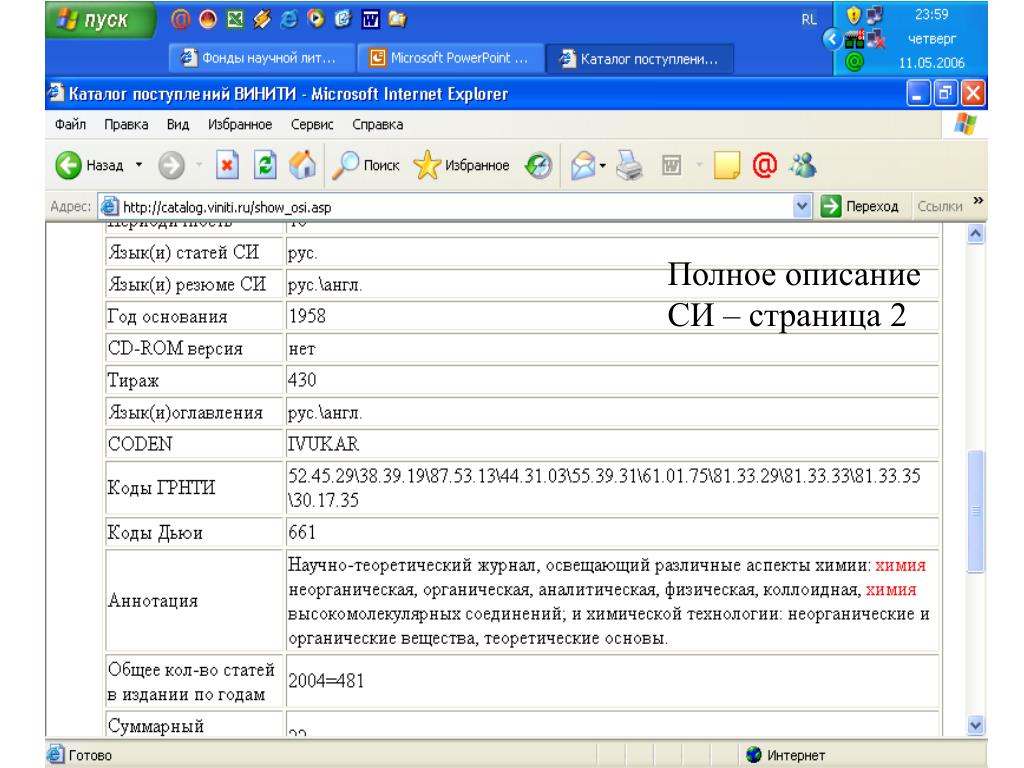This screenshot has width=1024, height=768.
Task: Launch Windows Media Player from quick launch
Action: tap(315, 20)
